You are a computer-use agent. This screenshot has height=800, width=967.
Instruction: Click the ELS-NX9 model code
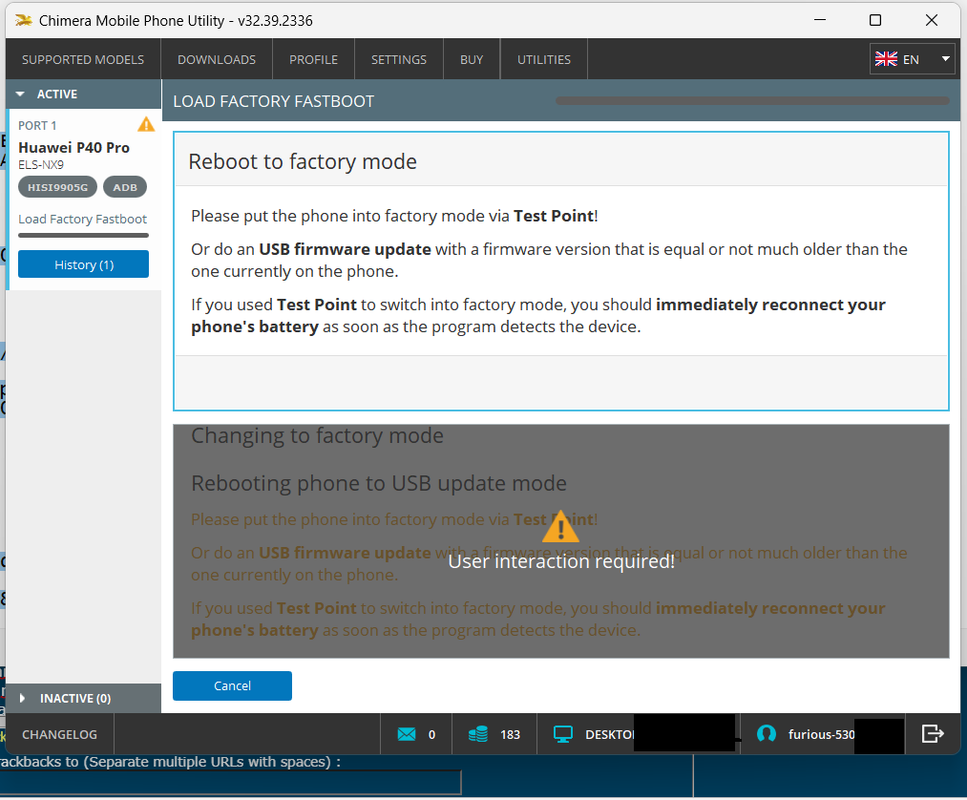[x=41, y=165]
